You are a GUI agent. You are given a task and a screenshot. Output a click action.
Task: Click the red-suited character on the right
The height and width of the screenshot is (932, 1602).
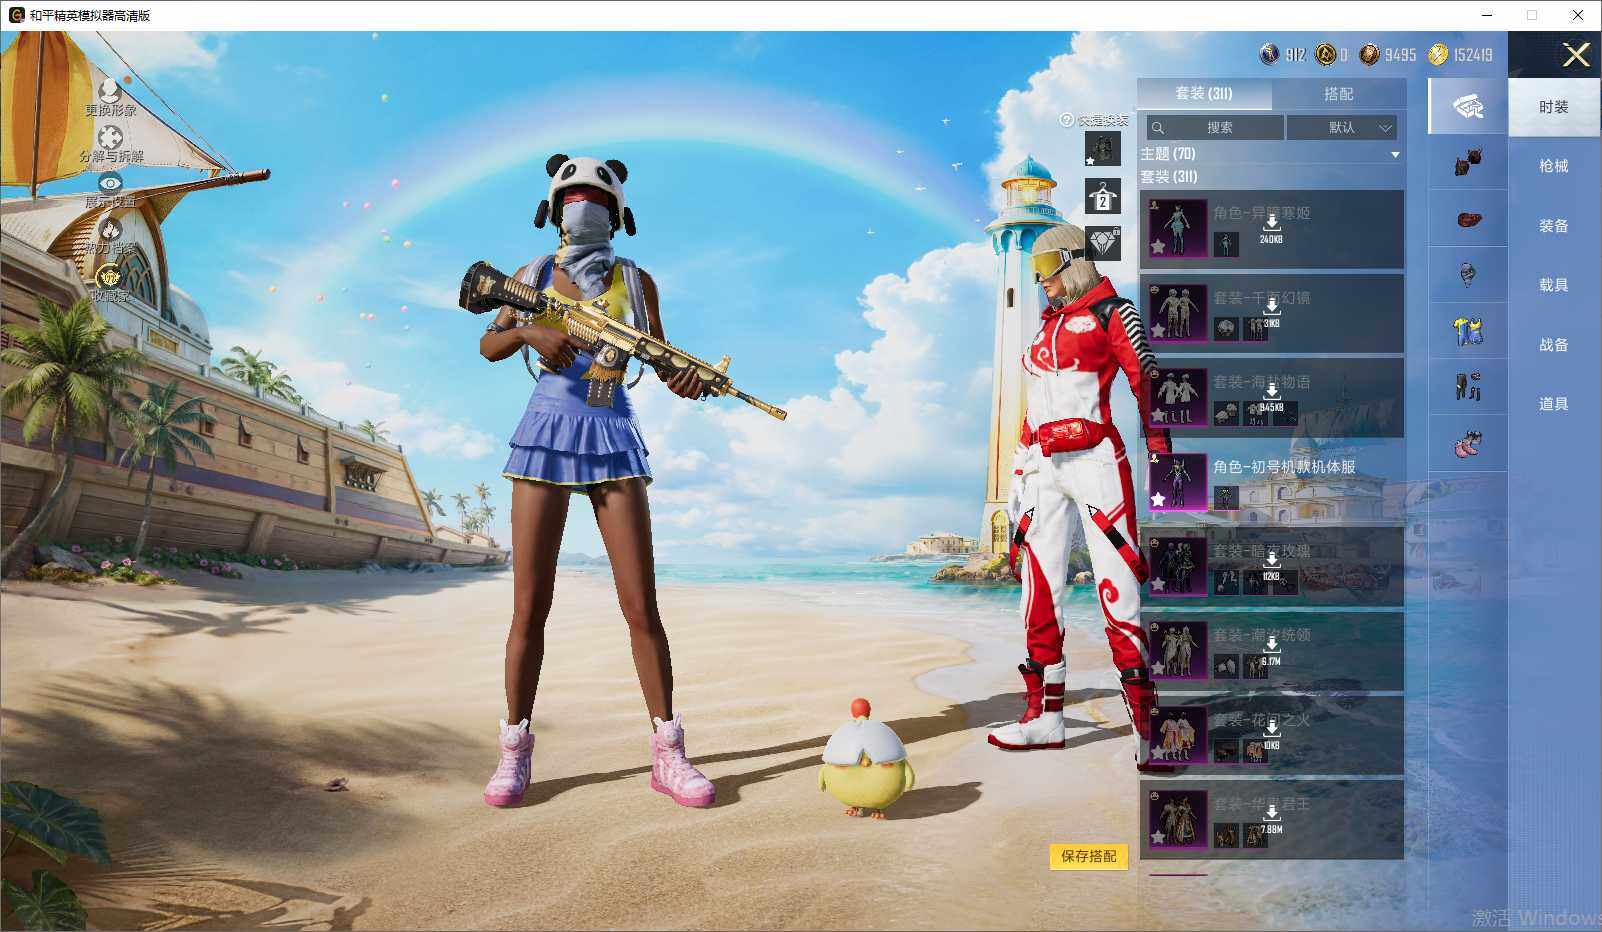[x=1085, y=490]
